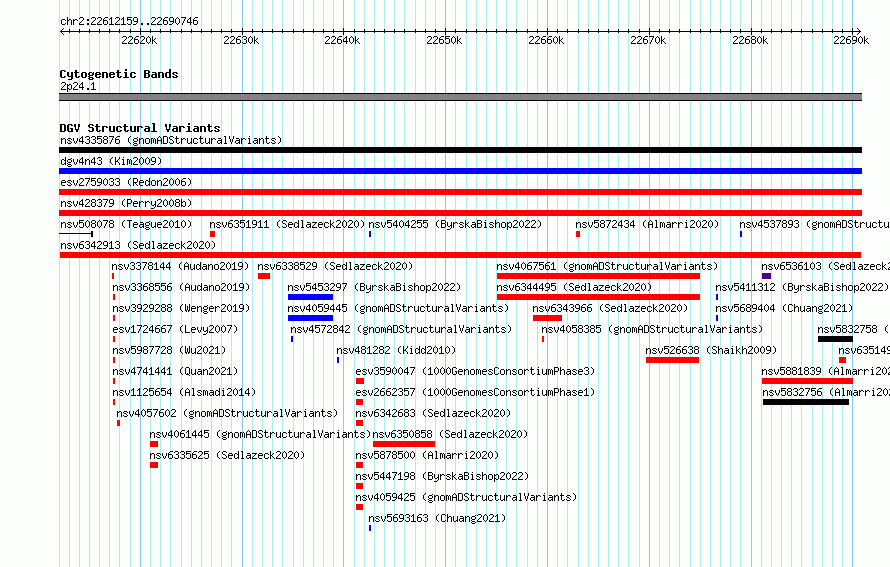Viewport: 890px width, 567px height.
Task: Click nsv5411312 (ByrskaBishop2022) label
Action: click(802, 287)
